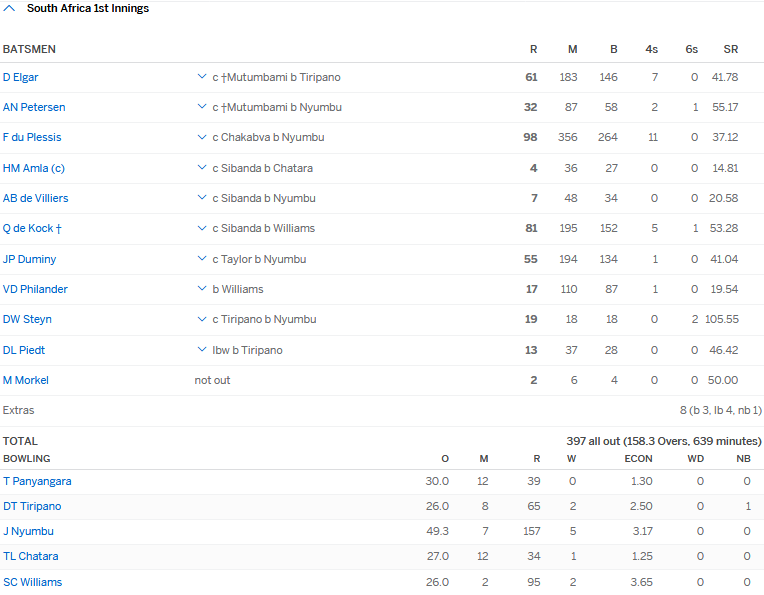764x595 pixels.
Task: Expand AB de Villiers dismissal chevron
Action: coord(202,198)
